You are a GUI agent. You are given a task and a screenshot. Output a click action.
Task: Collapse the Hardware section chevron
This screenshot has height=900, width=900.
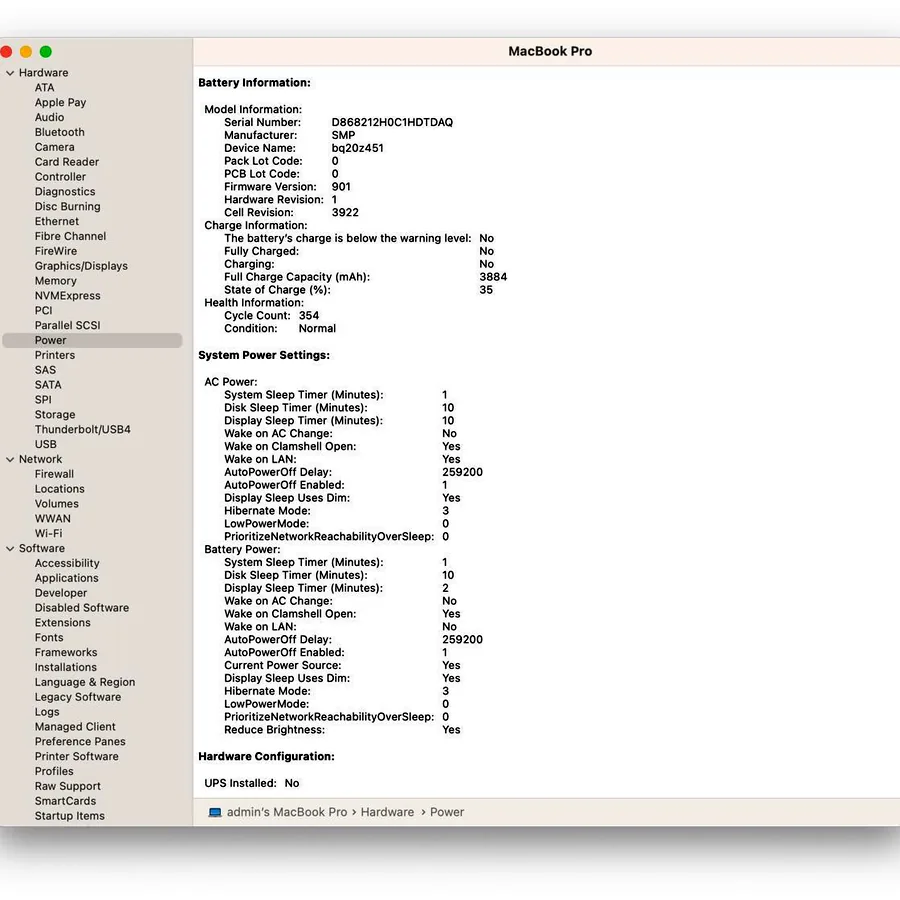click(x=10, y=73)
